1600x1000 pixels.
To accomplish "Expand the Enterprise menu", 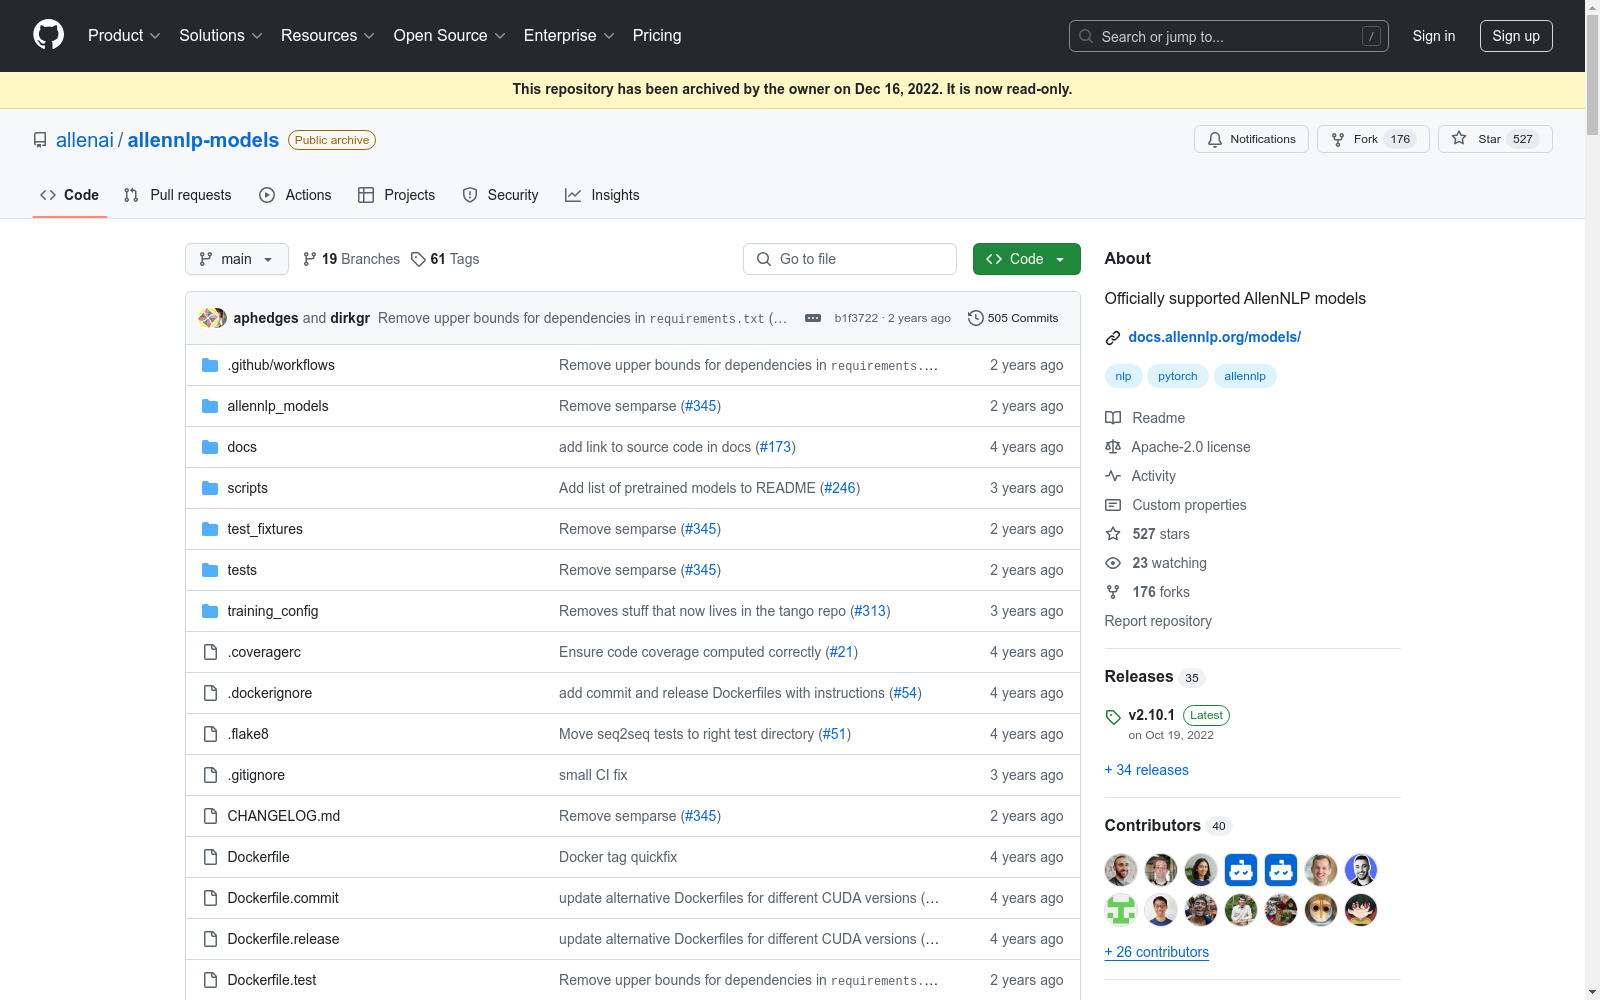I will (569, 36).
